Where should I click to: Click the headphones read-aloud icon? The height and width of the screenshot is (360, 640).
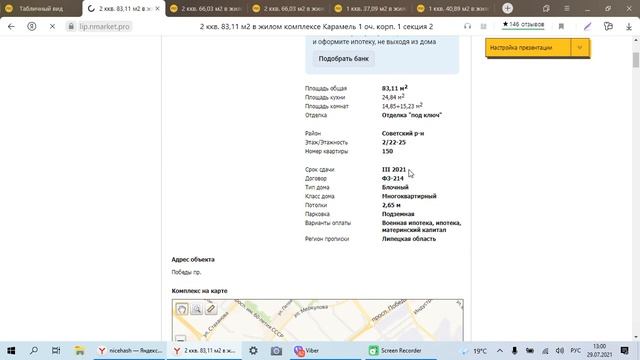pyautogui.click(x=467, y=27)
